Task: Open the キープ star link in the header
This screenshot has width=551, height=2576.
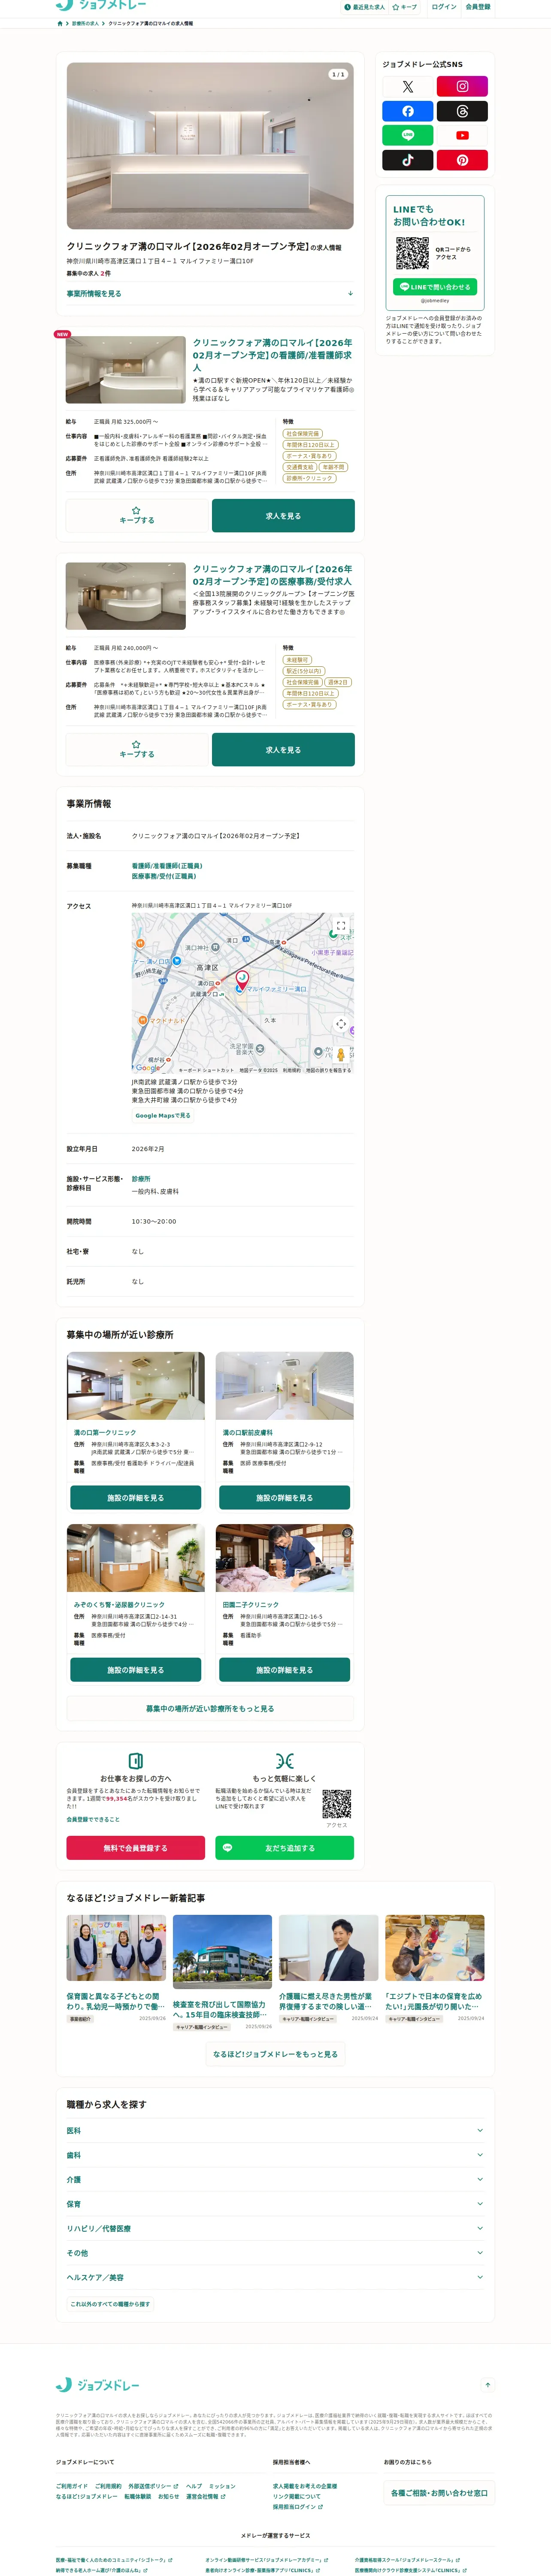Action: pos(405,7)
